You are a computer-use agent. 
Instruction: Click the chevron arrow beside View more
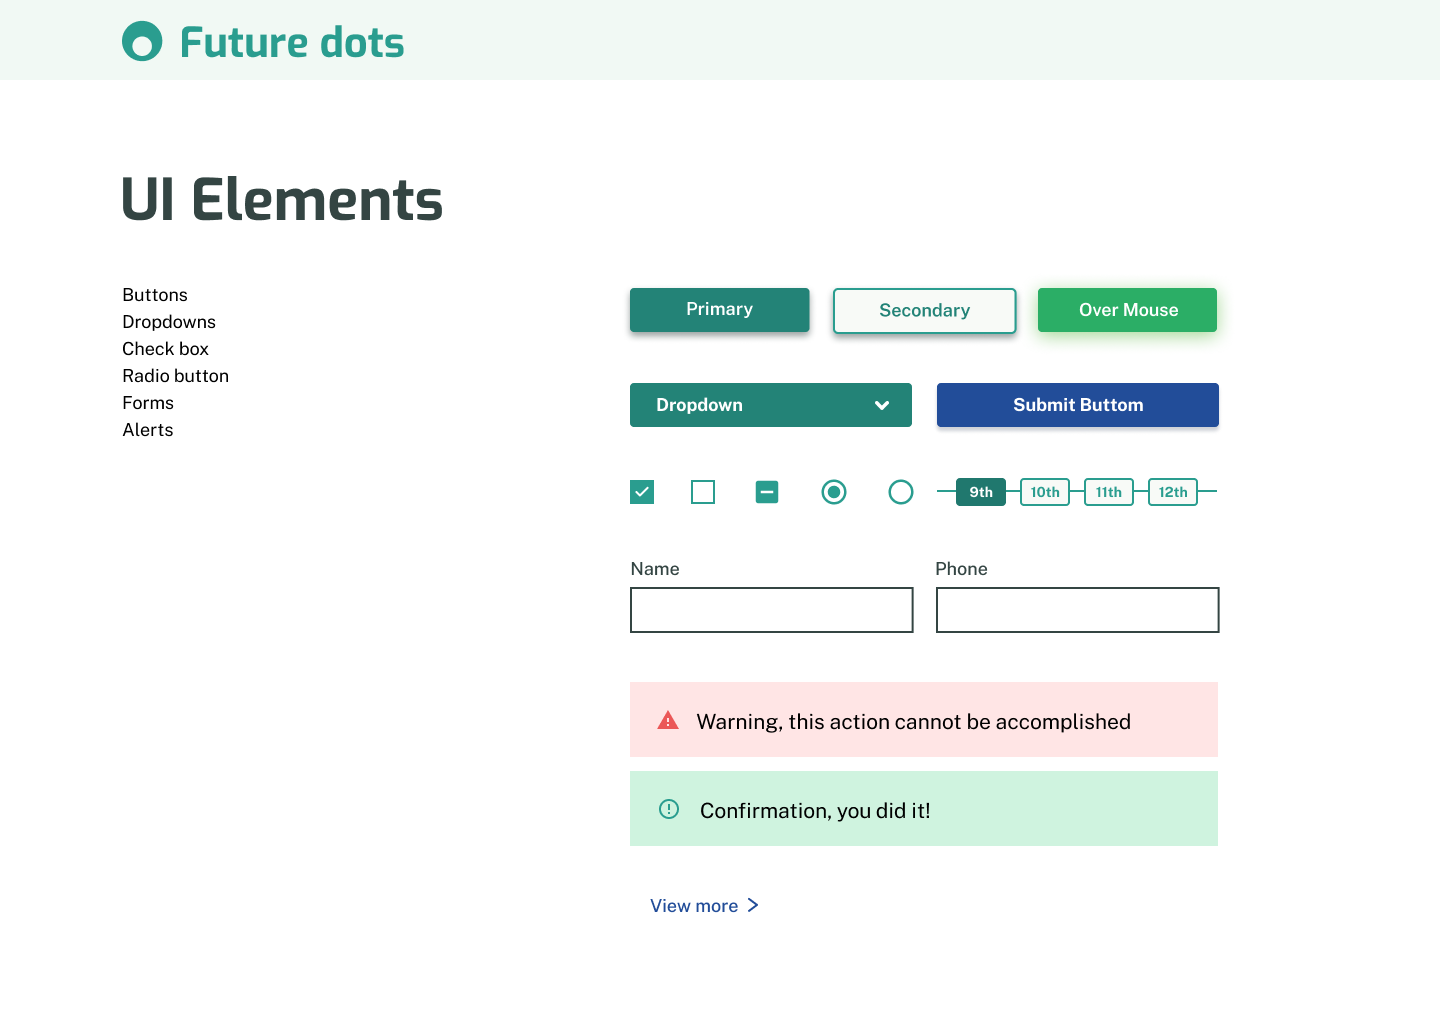tap(753, 905)
